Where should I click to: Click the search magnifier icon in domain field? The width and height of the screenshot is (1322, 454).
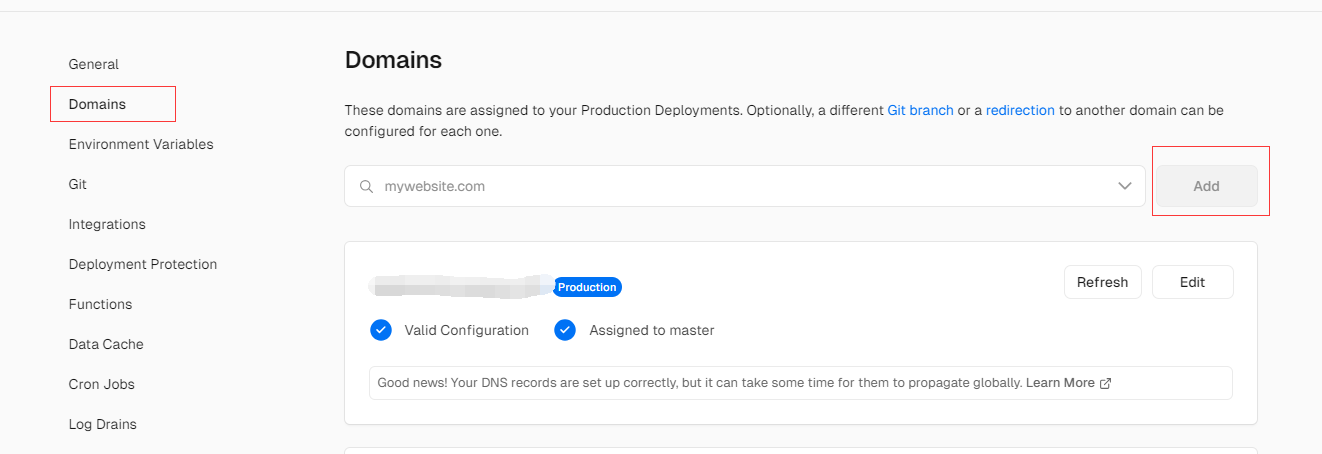pos(366,186)
